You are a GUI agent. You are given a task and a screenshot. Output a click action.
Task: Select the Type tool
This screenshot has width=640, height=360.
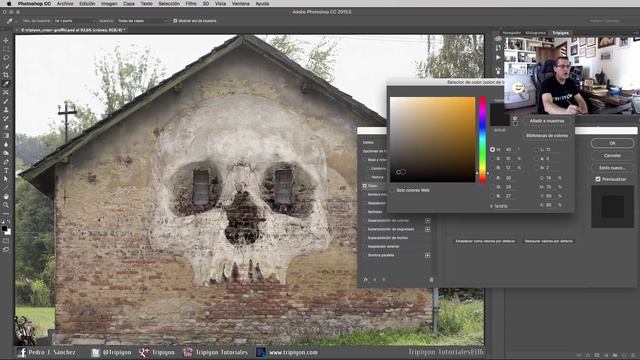[x=6, y=171]
